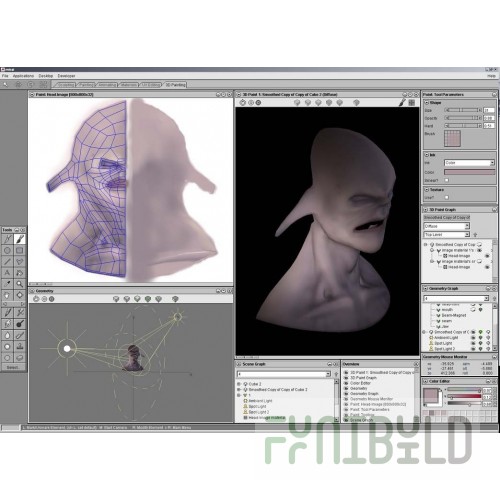Select the rectangle shape tool
Viewport: 500px width, 500px height.
[20, 250]
